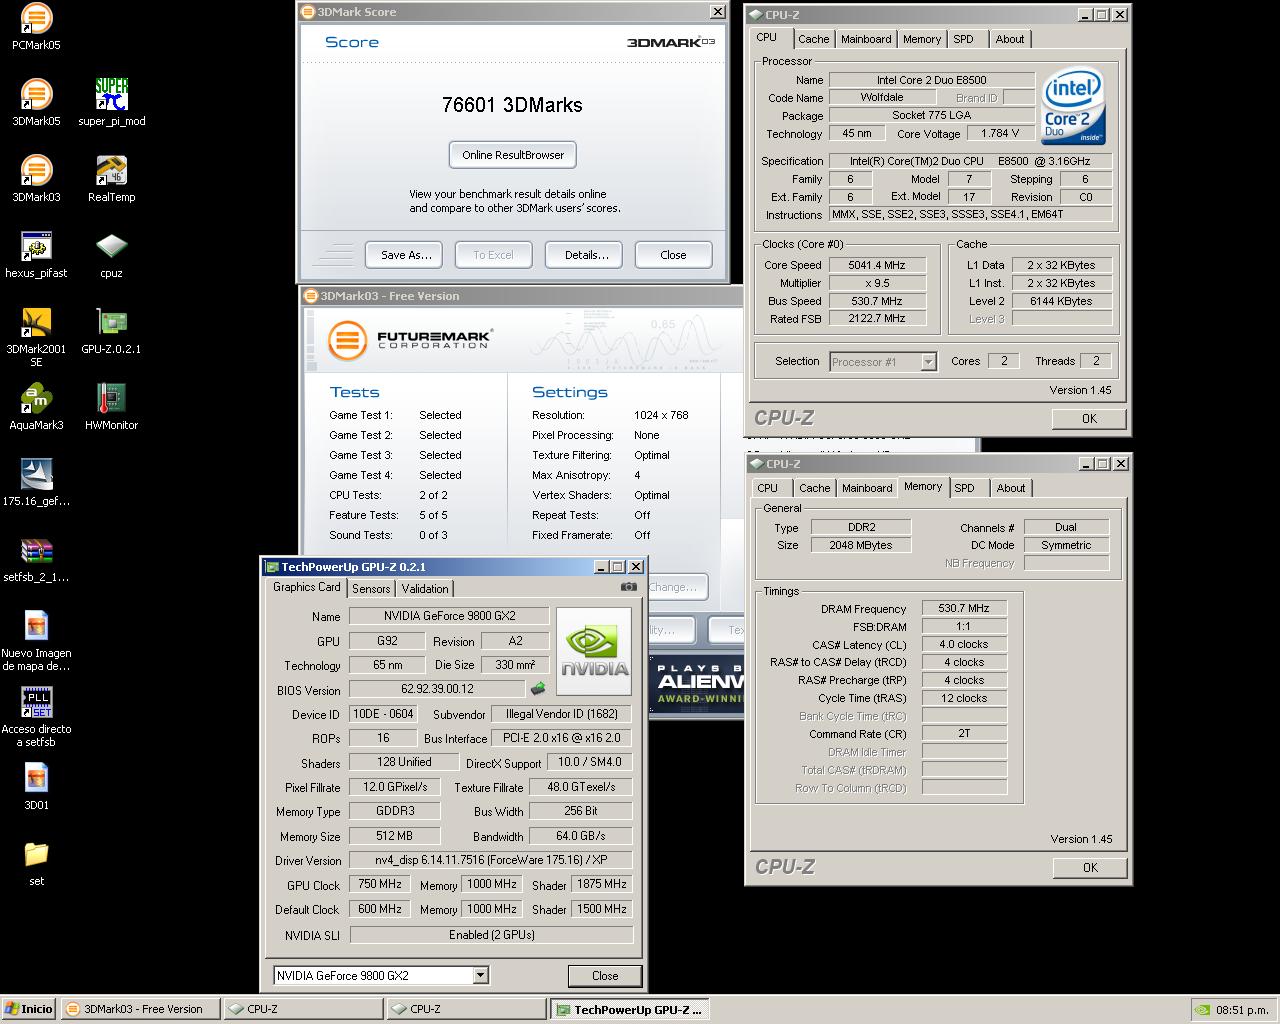
Task: Expand the Processor #1 selection dropdown
Action: [x=928, y=362]
